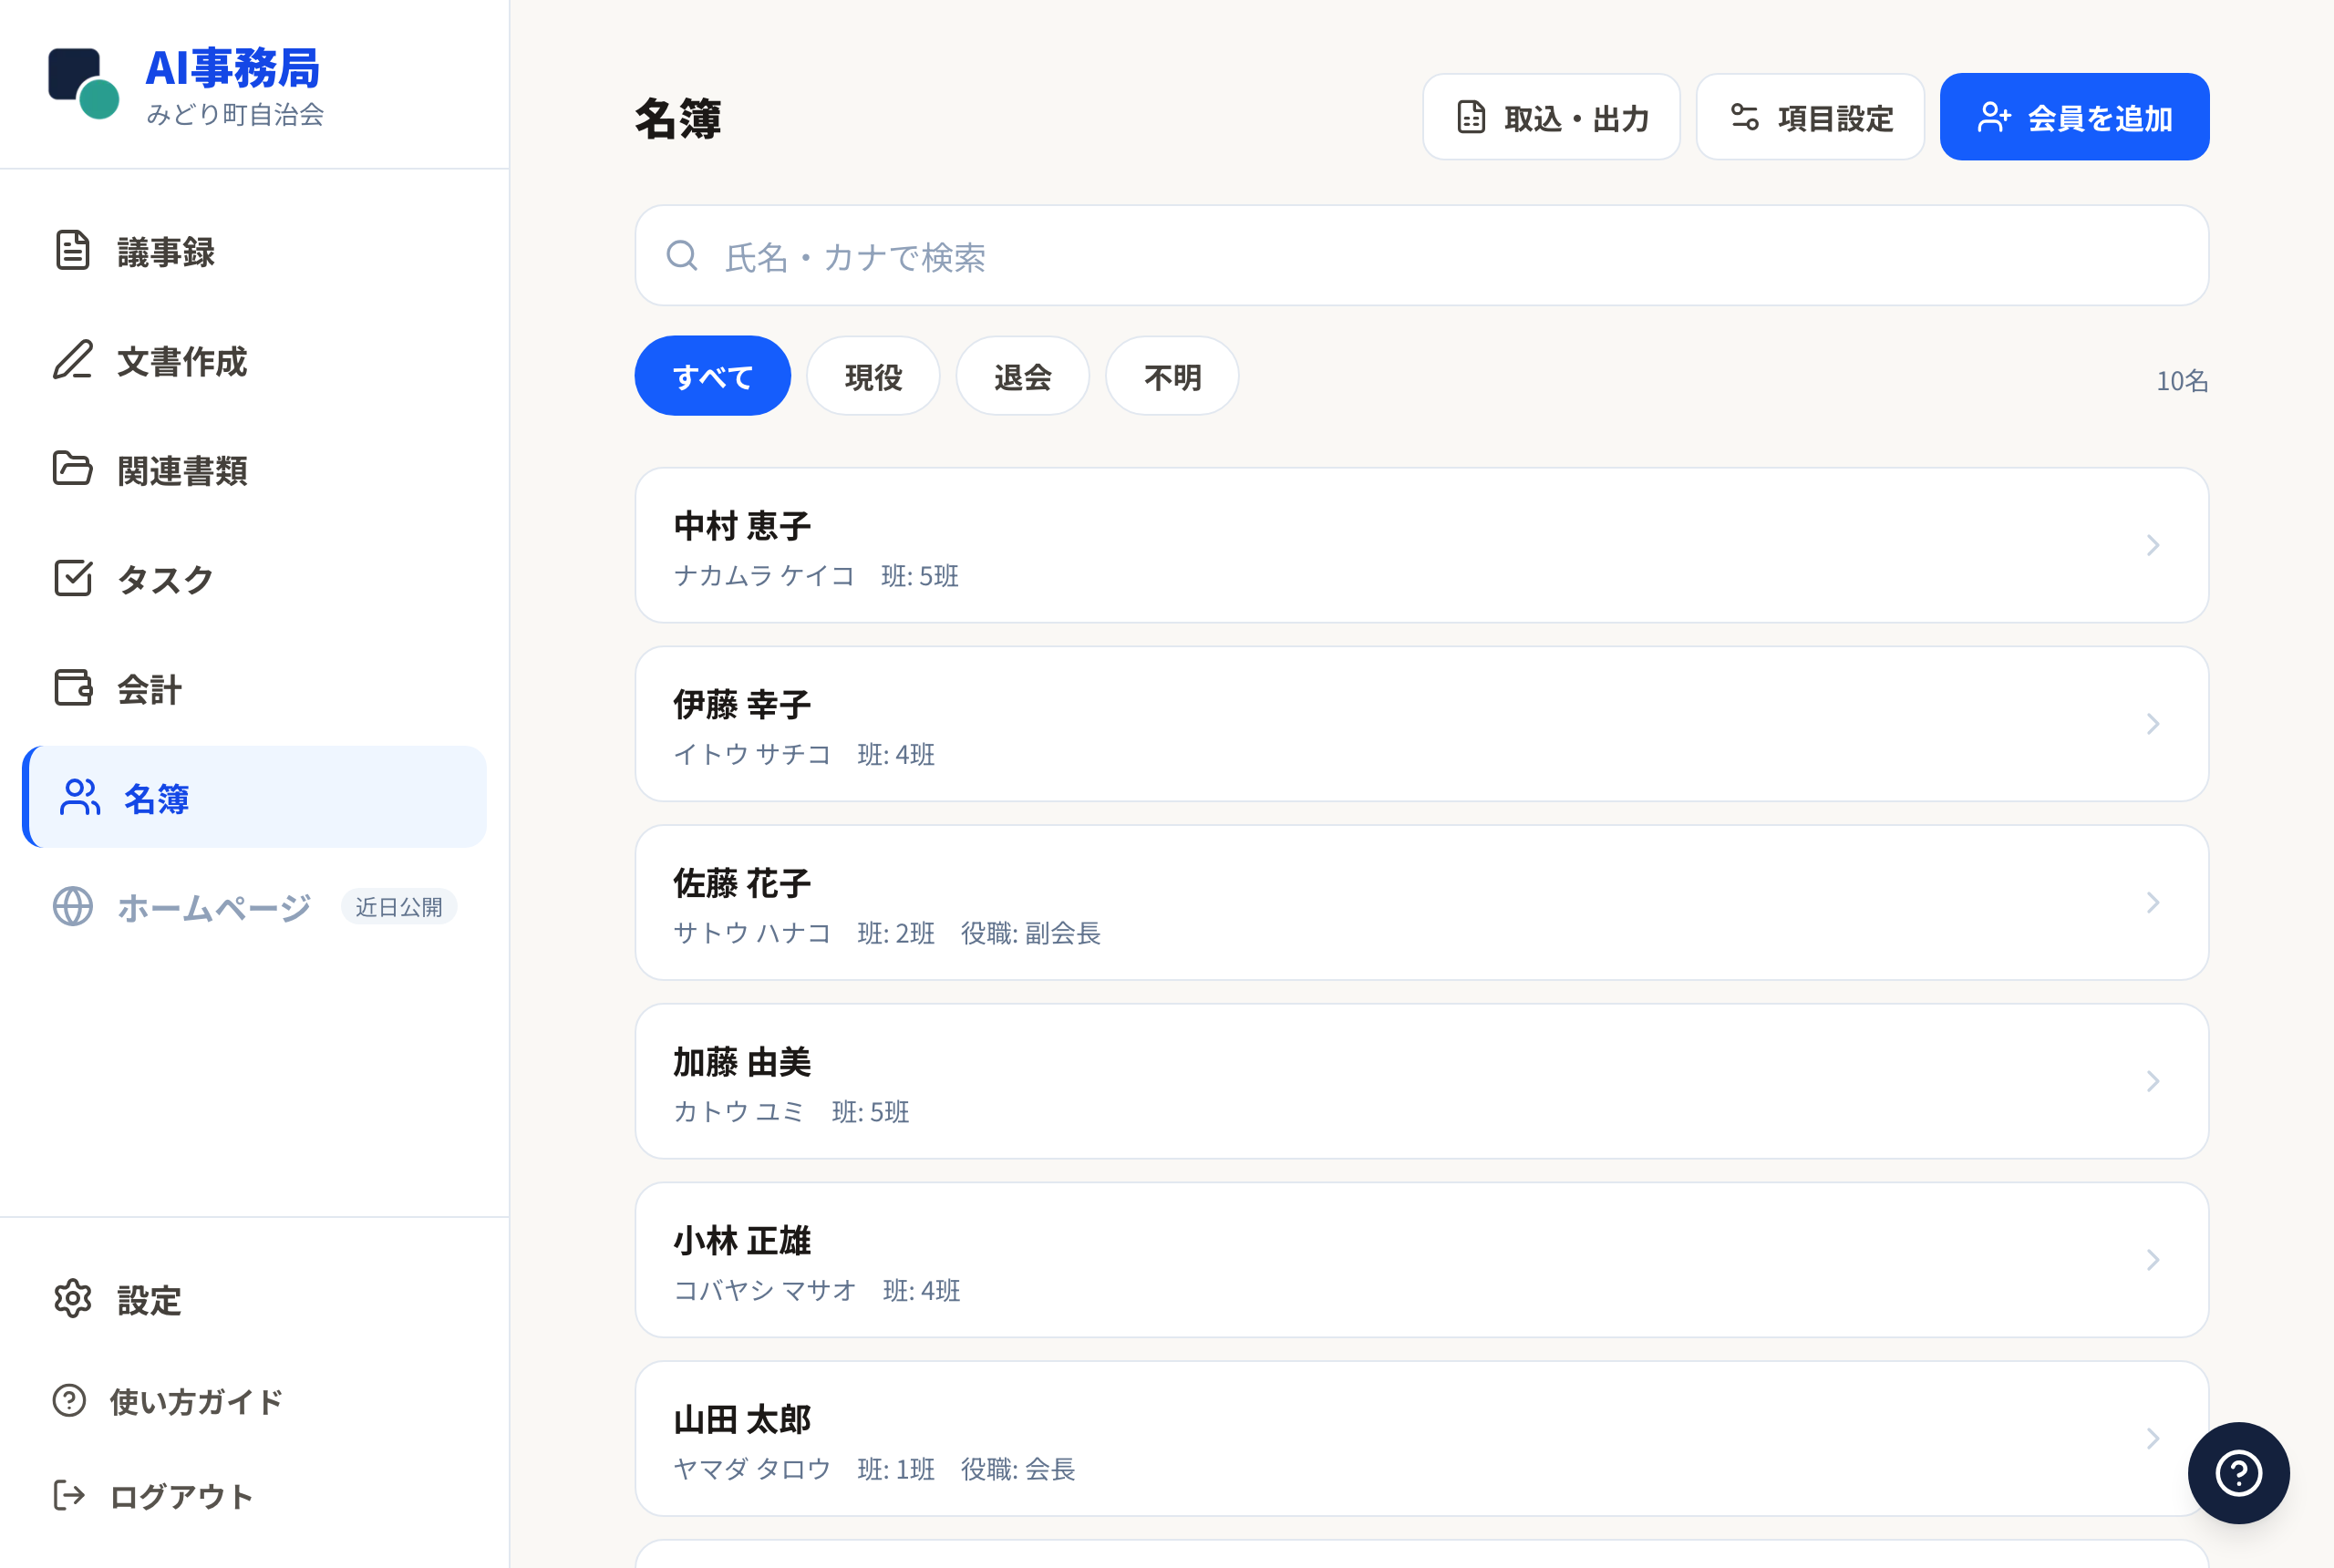The image size is (2334, 1568).
Task: Click the name 小林 正雄
Action: pyautogui.click(x=742, y=1241)
